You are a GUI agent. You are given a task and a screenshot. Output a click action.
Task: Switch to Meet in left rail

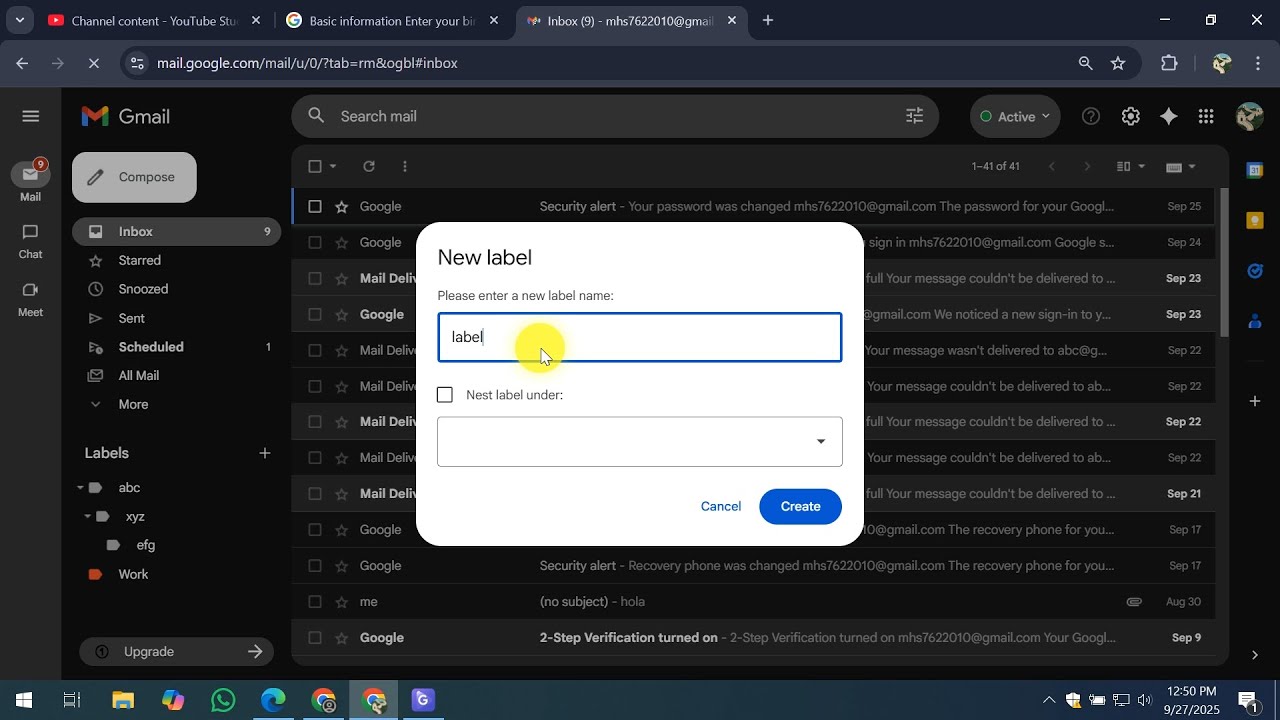pos(30,299)
